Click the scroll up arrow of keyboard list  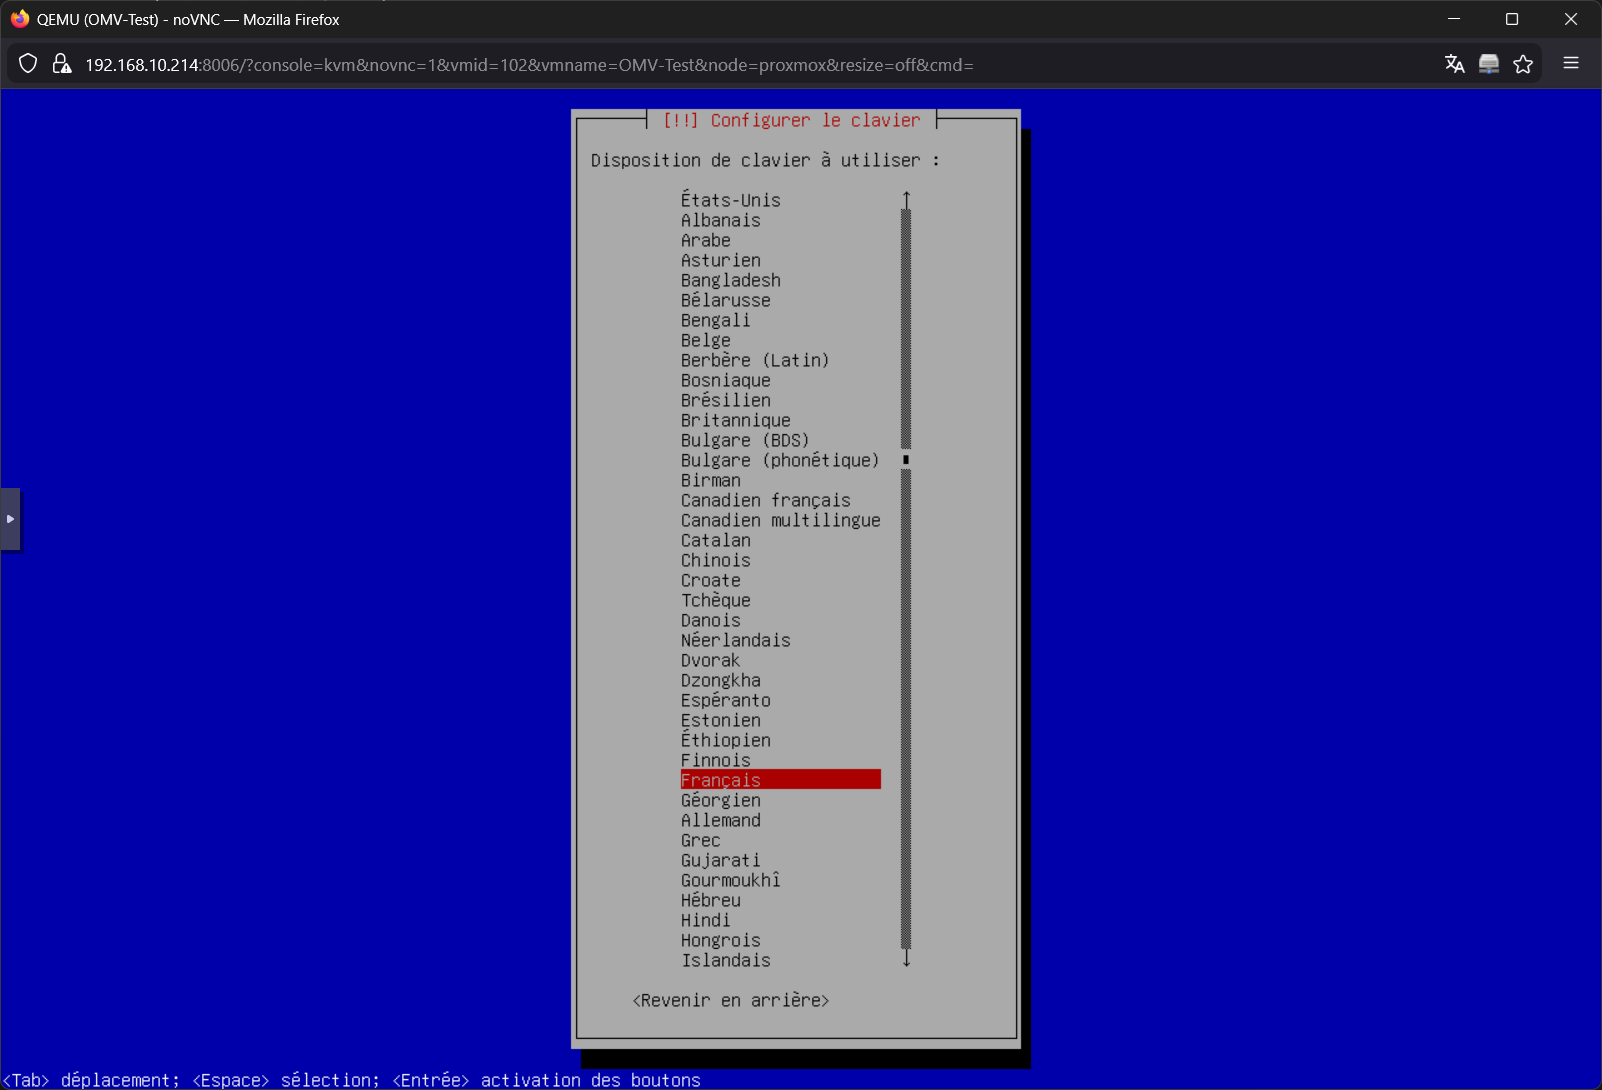[906, 200]
